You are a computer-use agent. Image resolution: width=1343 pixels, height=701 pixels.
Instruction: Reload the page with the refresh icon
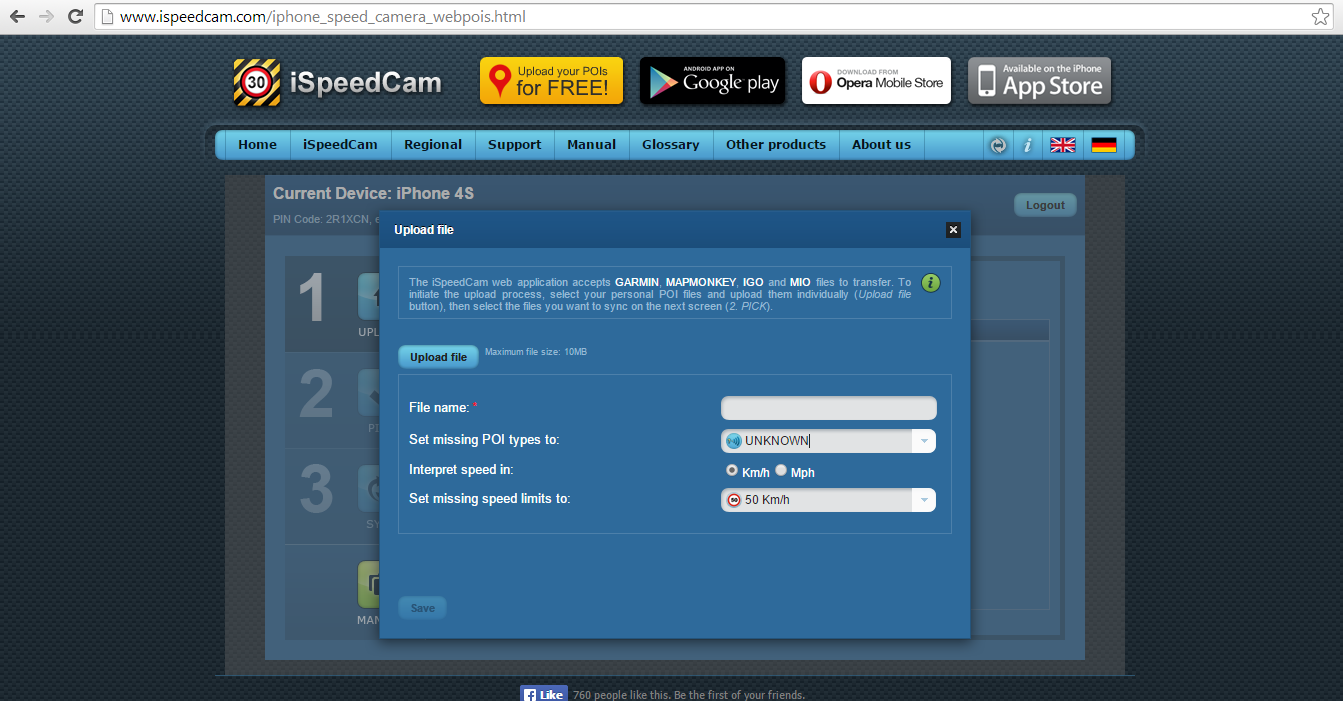[75, 17]
